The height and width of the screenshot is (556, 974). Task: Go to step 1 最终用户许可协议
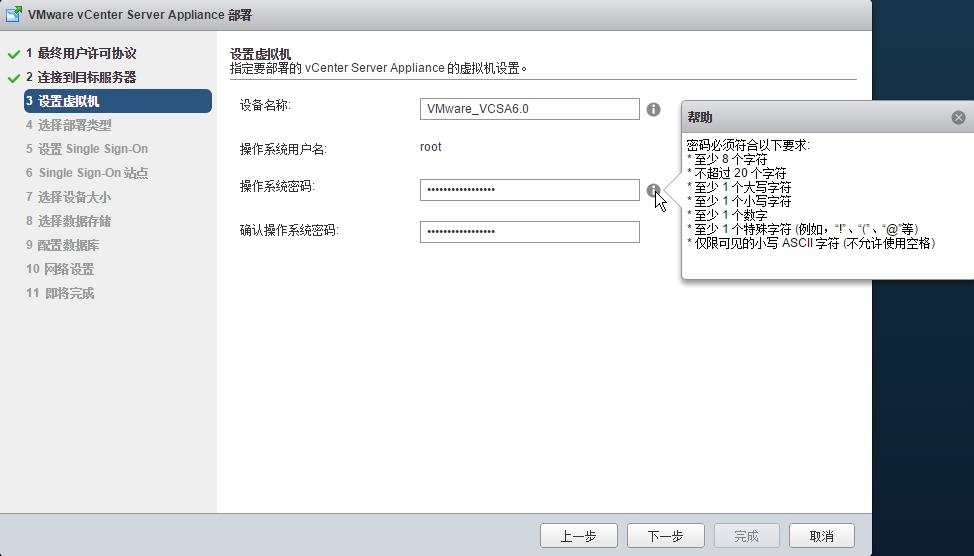point(81,53)
